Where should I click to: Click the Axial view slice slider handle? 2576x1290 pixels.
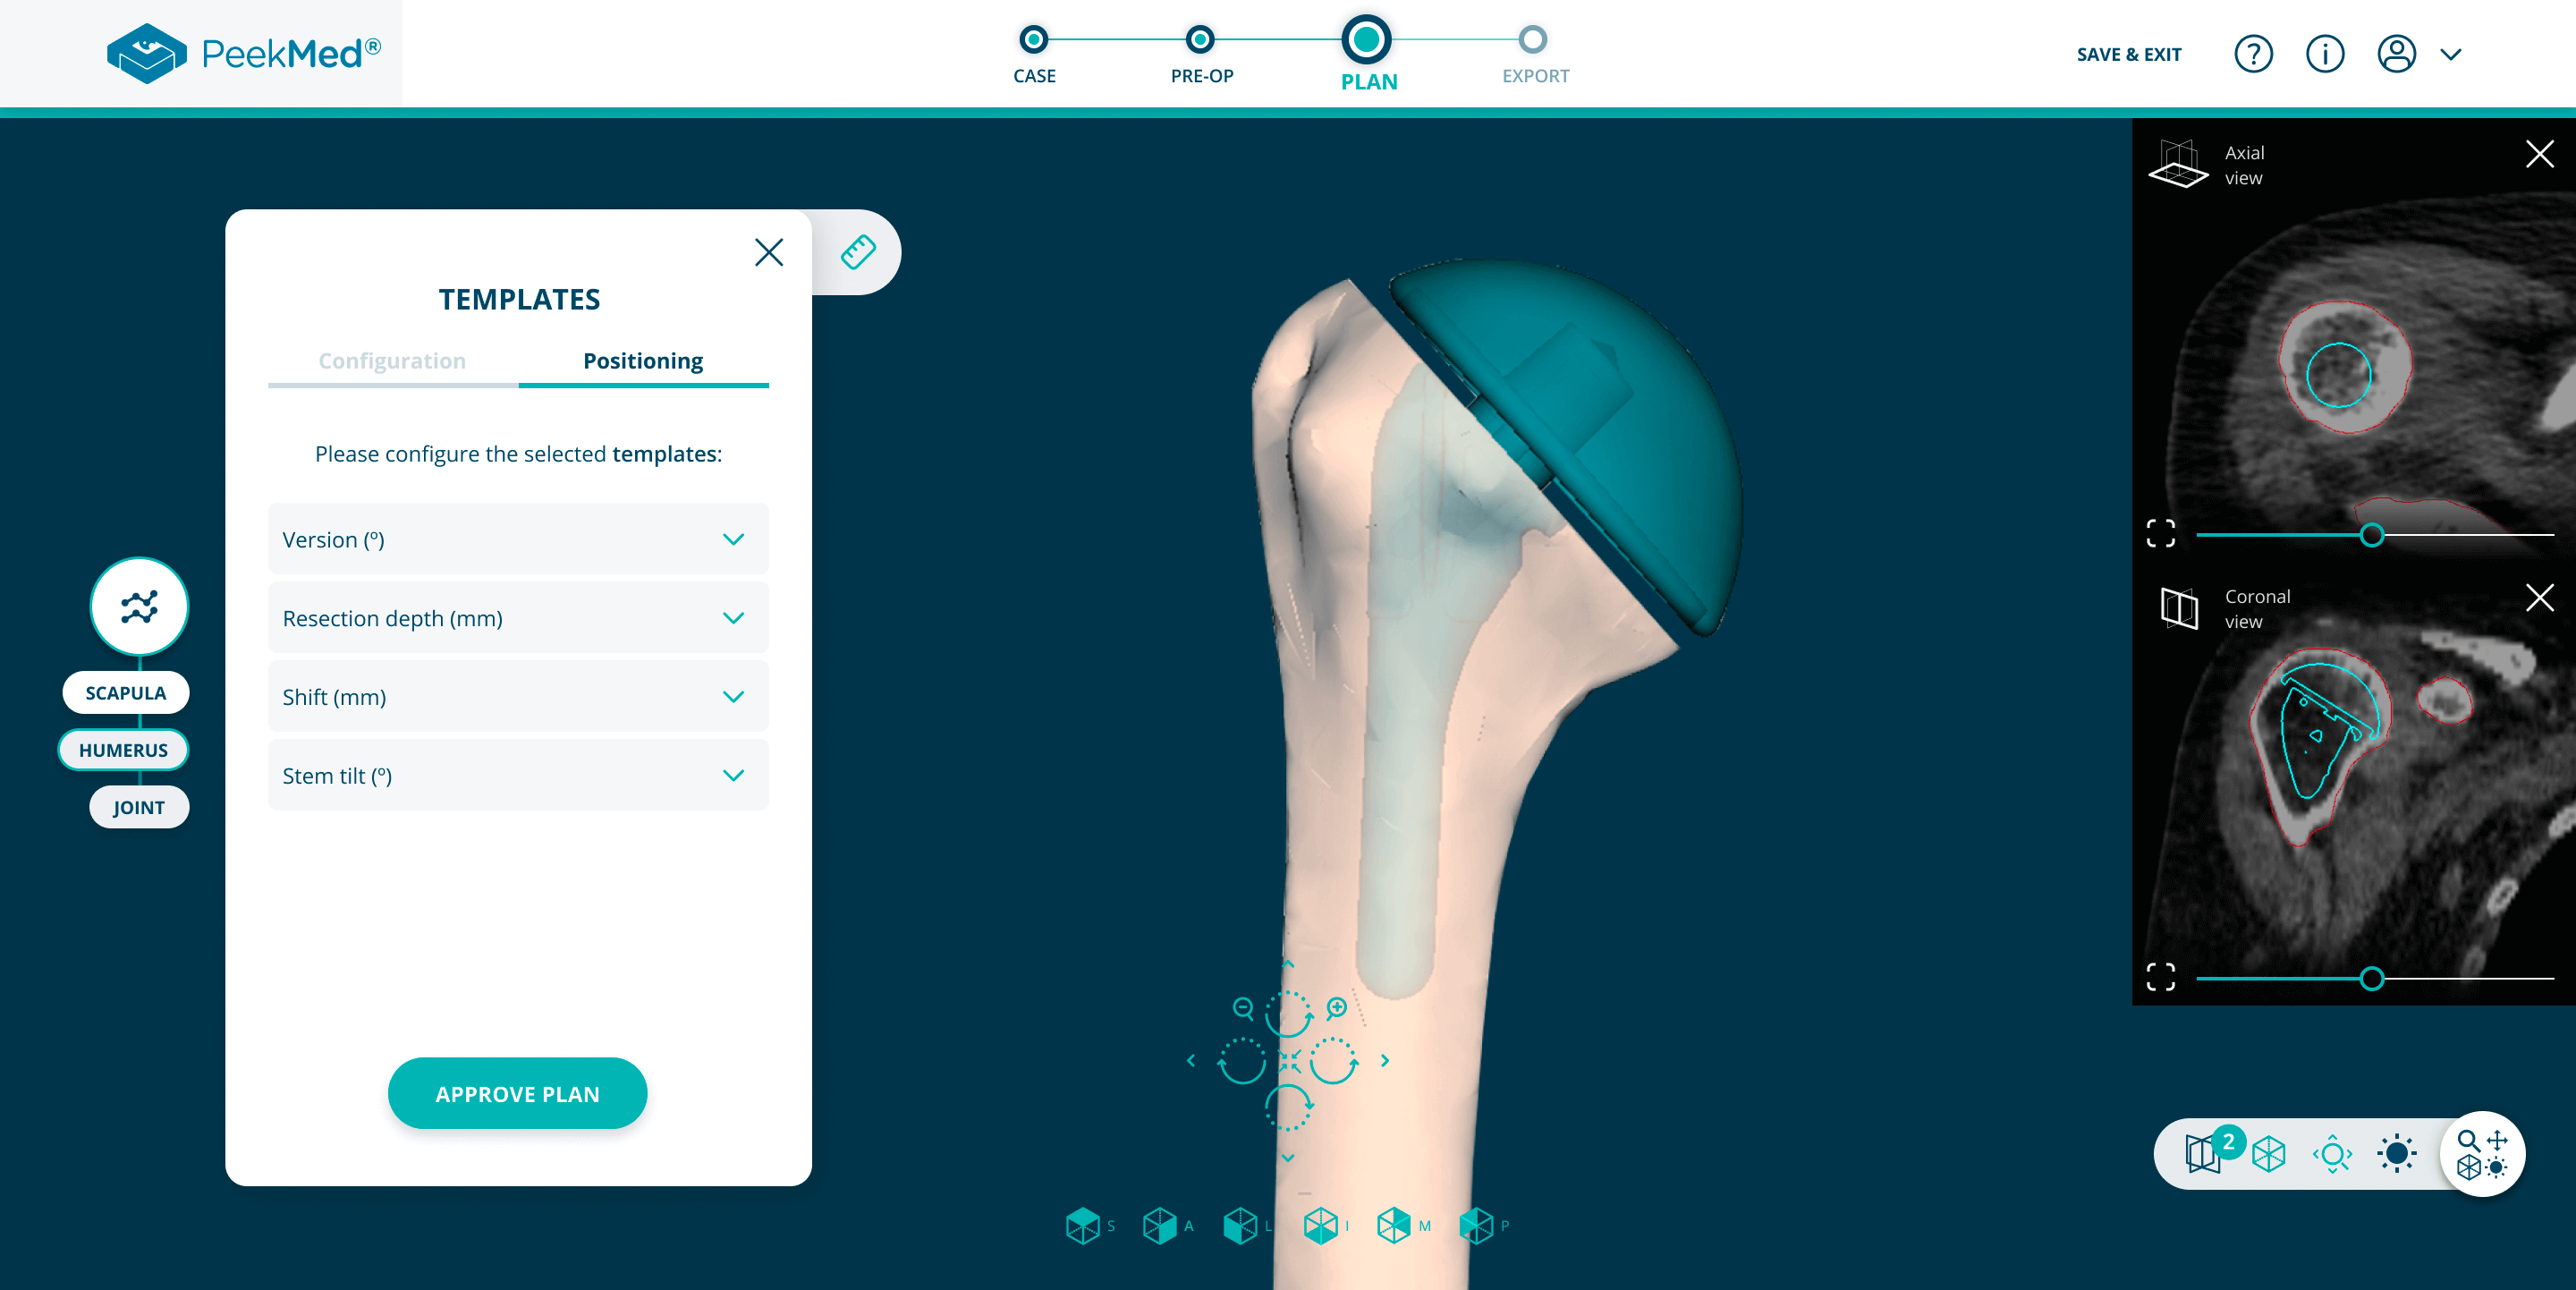2371,535
